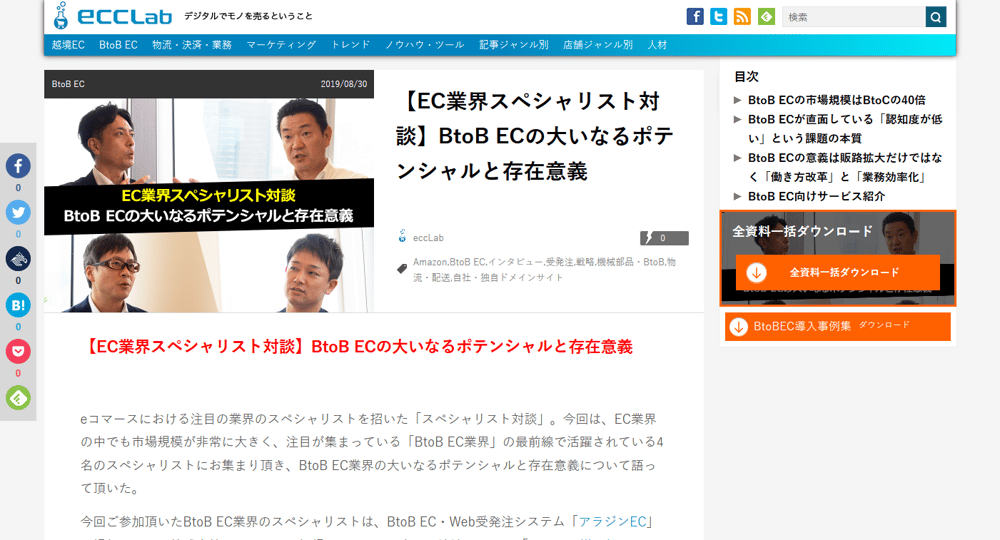Expand 'BtoB ECの市場規模' table of contents entry
The image size is (1000, 540).
[836, 99]
